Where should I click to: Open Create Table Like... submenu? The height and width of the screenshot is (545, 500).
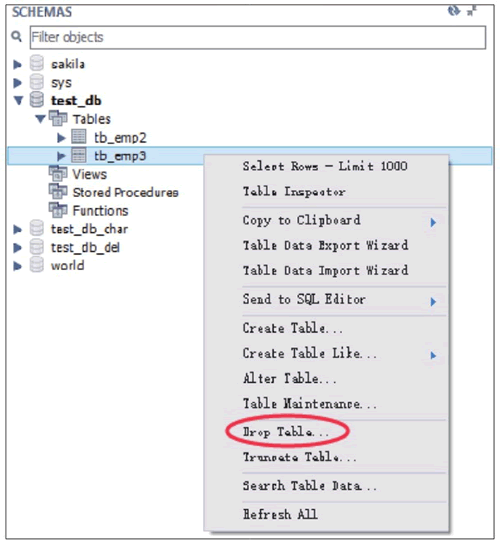pos(326,353)
